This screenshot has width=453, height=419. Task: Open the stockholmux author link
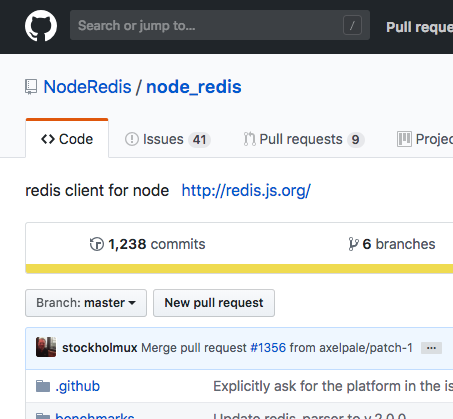pos(100,348)
